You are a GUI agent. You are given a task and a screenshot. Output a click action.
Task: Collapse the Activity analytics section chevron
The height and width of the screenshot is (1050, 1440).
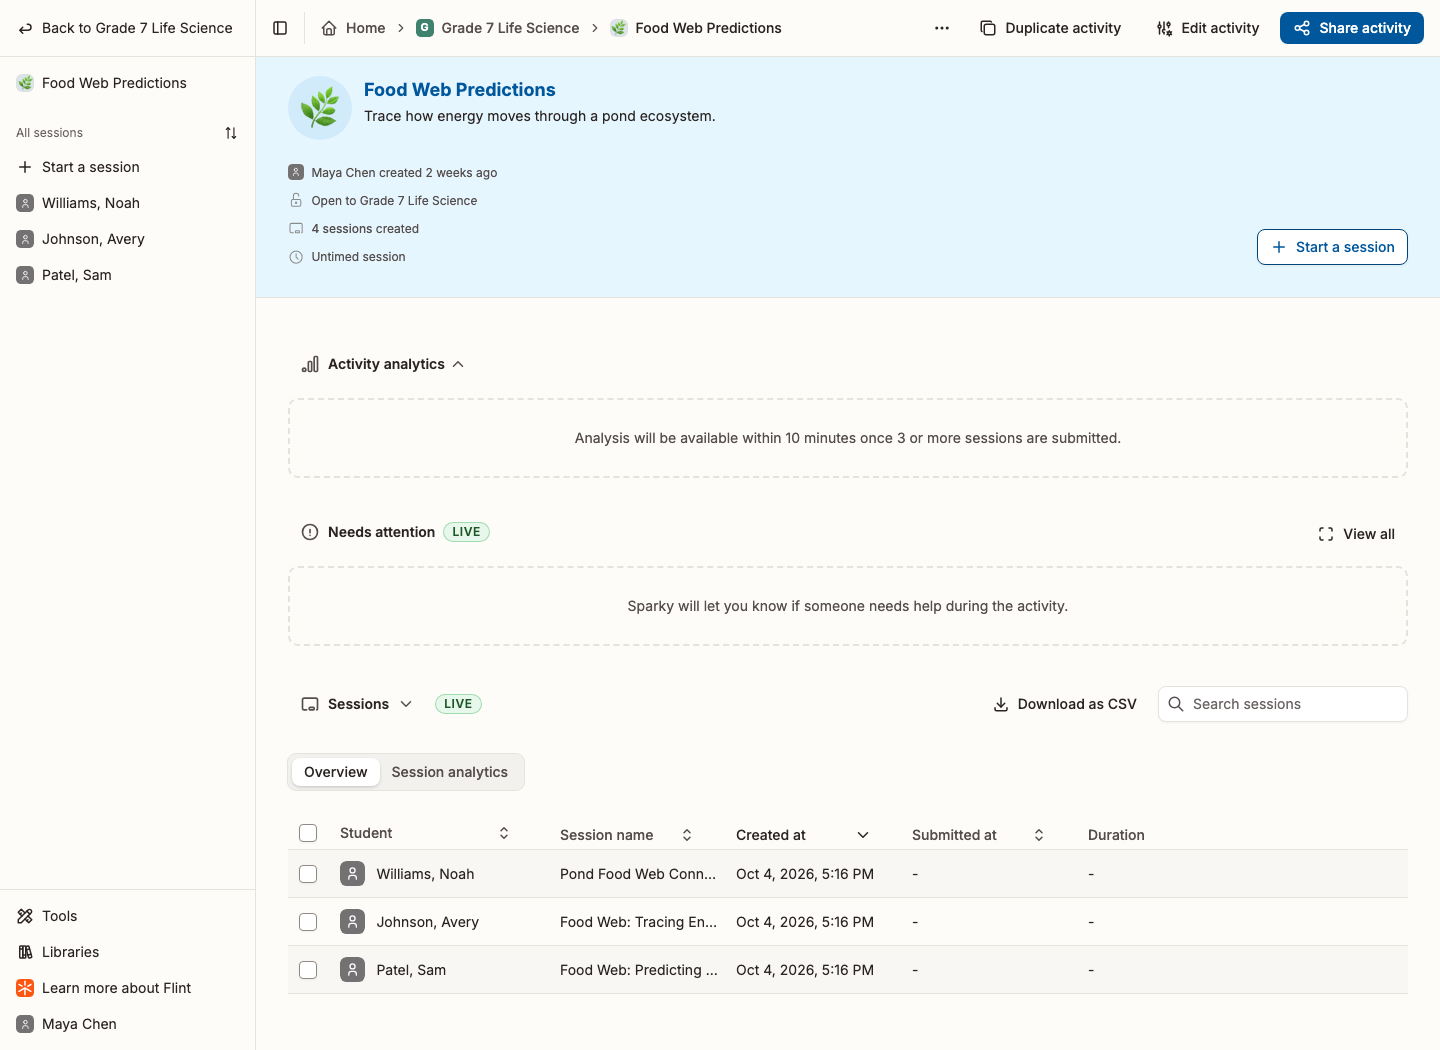click(x=458, y=364)
